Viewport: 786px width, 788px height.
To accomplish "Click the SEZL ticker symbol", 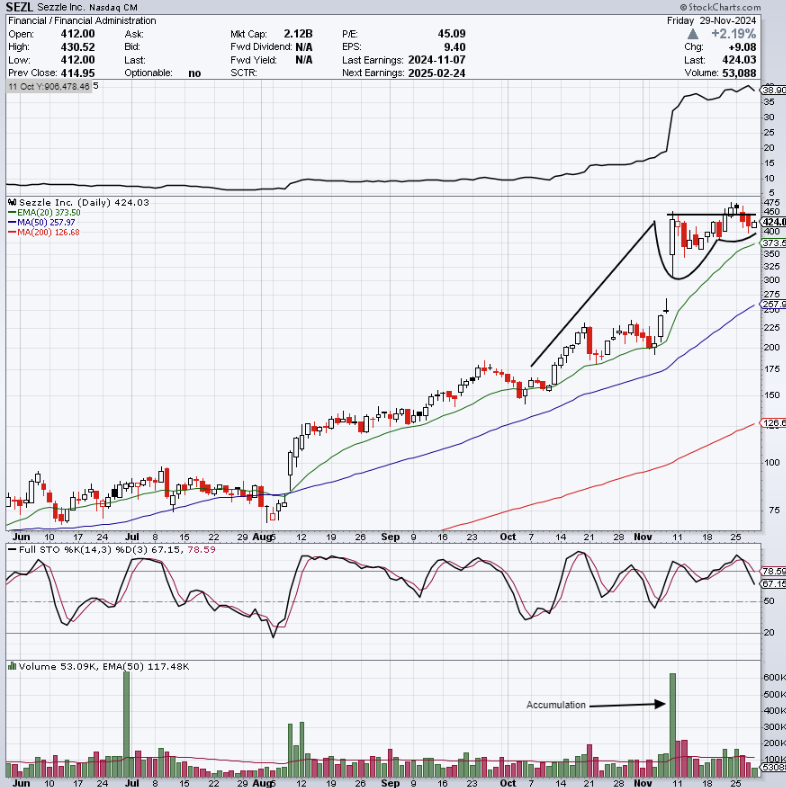I will (x=19, y=7).
